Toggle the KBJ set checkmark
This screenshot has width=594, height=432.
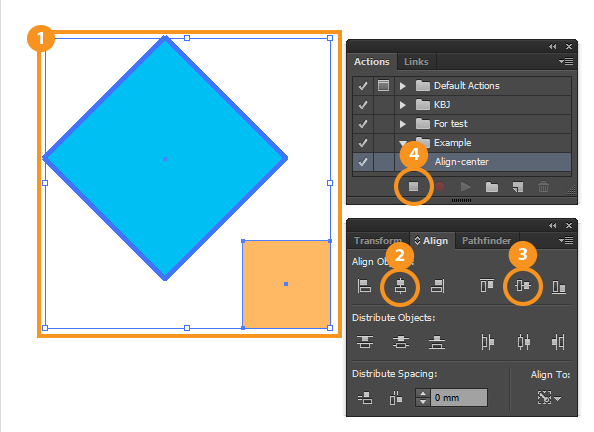click(363, 105)
